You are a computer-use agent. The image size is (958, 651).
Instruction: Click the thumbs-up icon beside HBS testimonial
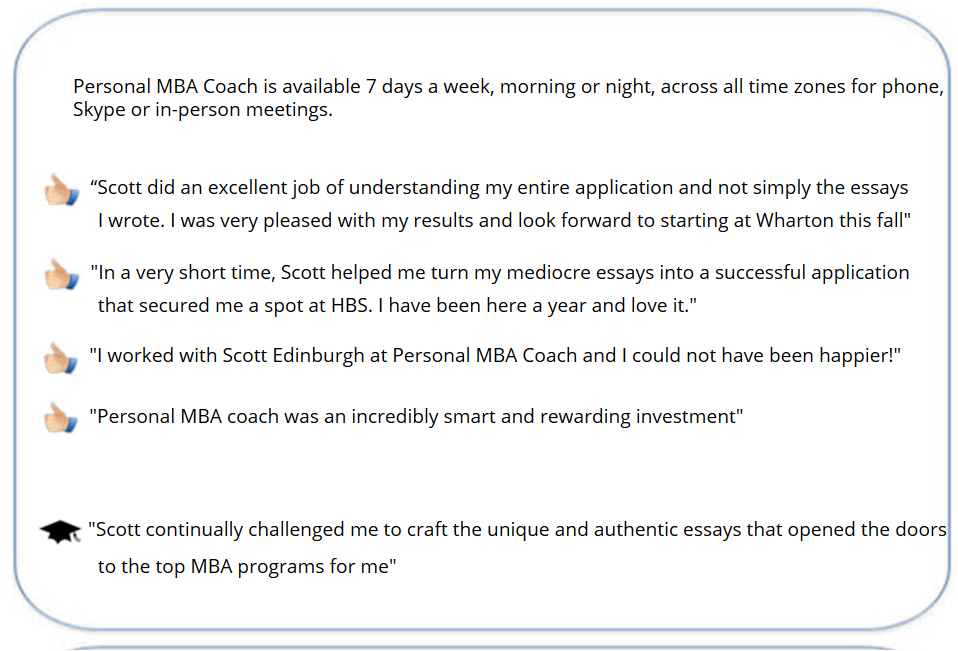tap(61, 274)
